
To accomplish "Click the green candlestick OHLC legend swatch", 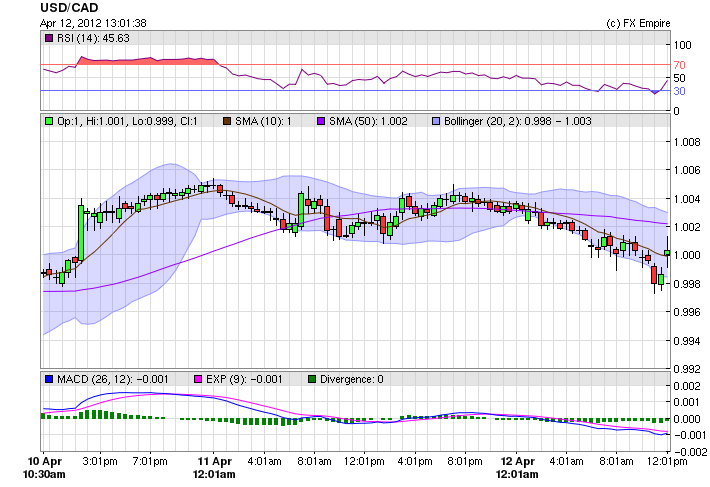I will pyautogui.click(x=49, y=121).
